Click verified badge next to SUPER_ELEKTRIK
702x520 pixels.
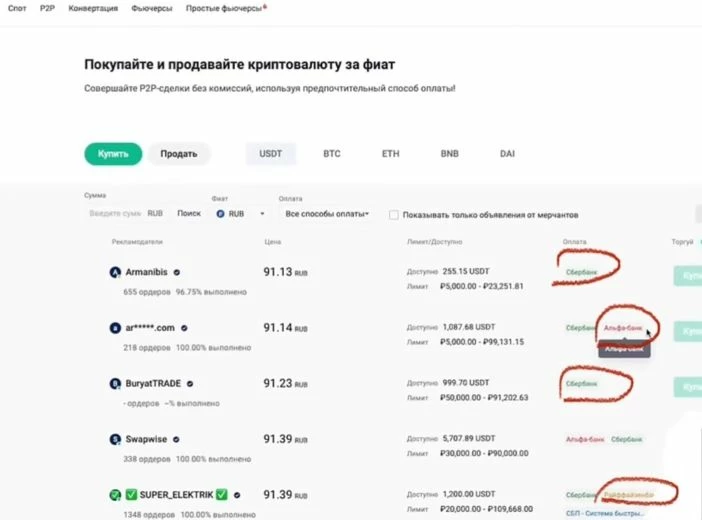(237, 495)
